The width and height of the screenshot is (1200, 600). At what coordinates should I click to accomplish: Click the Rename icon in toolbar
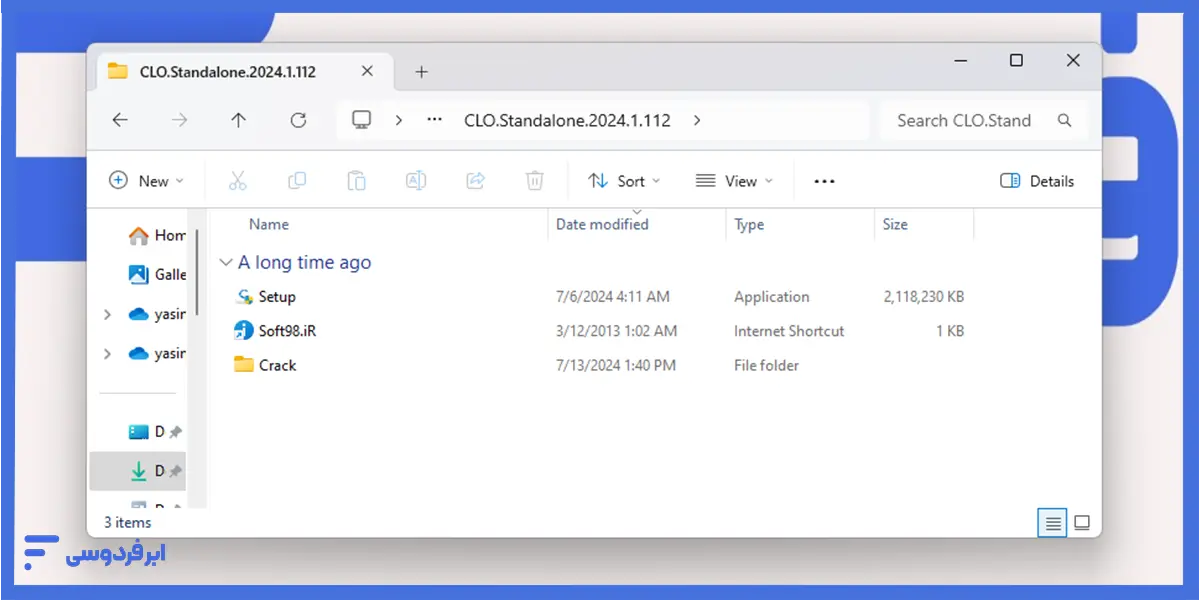coord(416,181)
